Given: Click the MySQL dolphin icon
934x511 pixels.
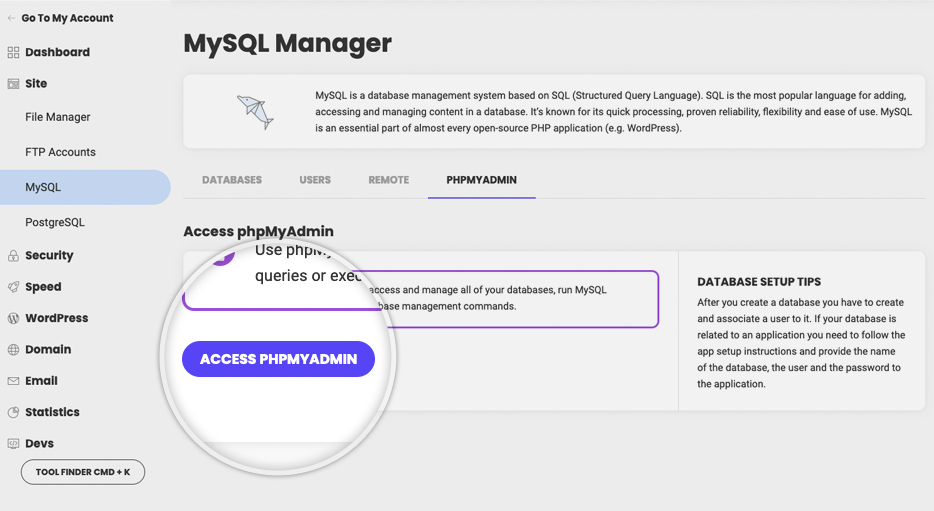Looking at the screenshot, I should (x=256, y=112).
